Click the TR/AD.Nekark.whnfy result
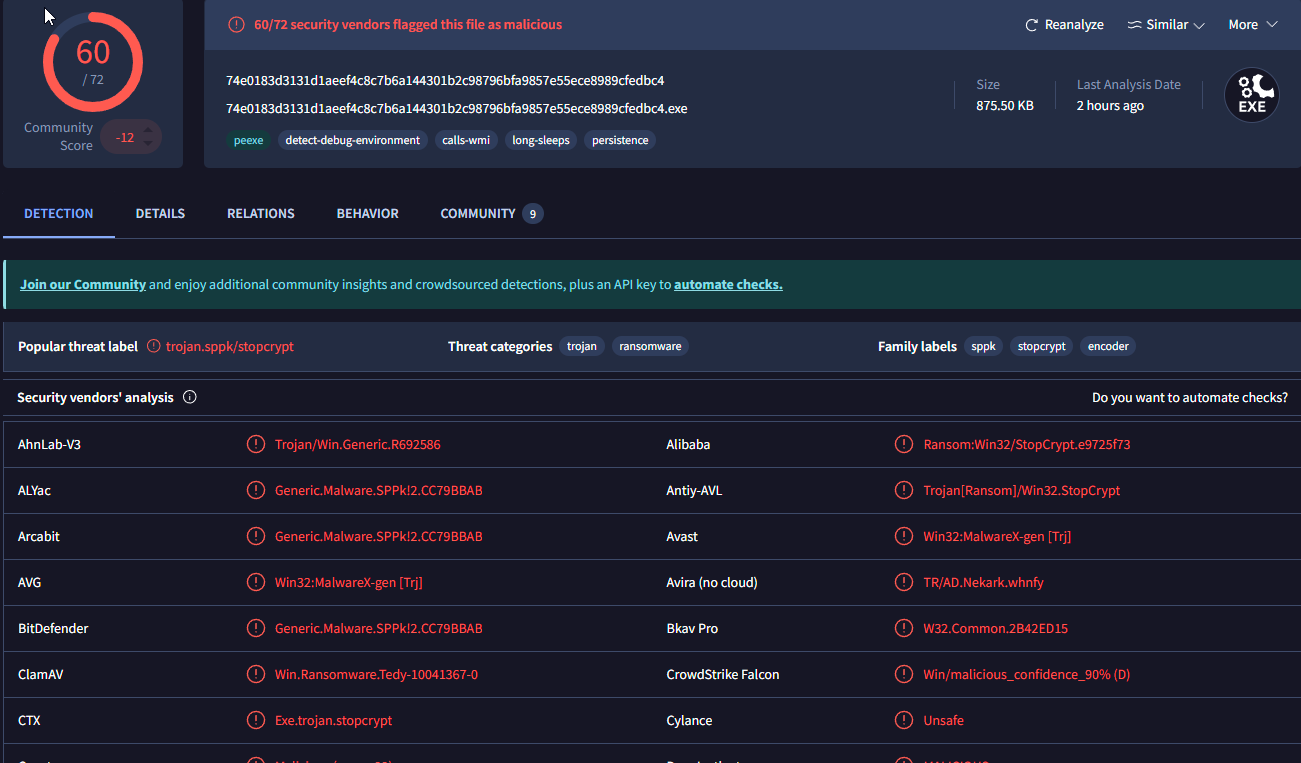Screen dimensions: 1301x763 (x=983, y=582)
